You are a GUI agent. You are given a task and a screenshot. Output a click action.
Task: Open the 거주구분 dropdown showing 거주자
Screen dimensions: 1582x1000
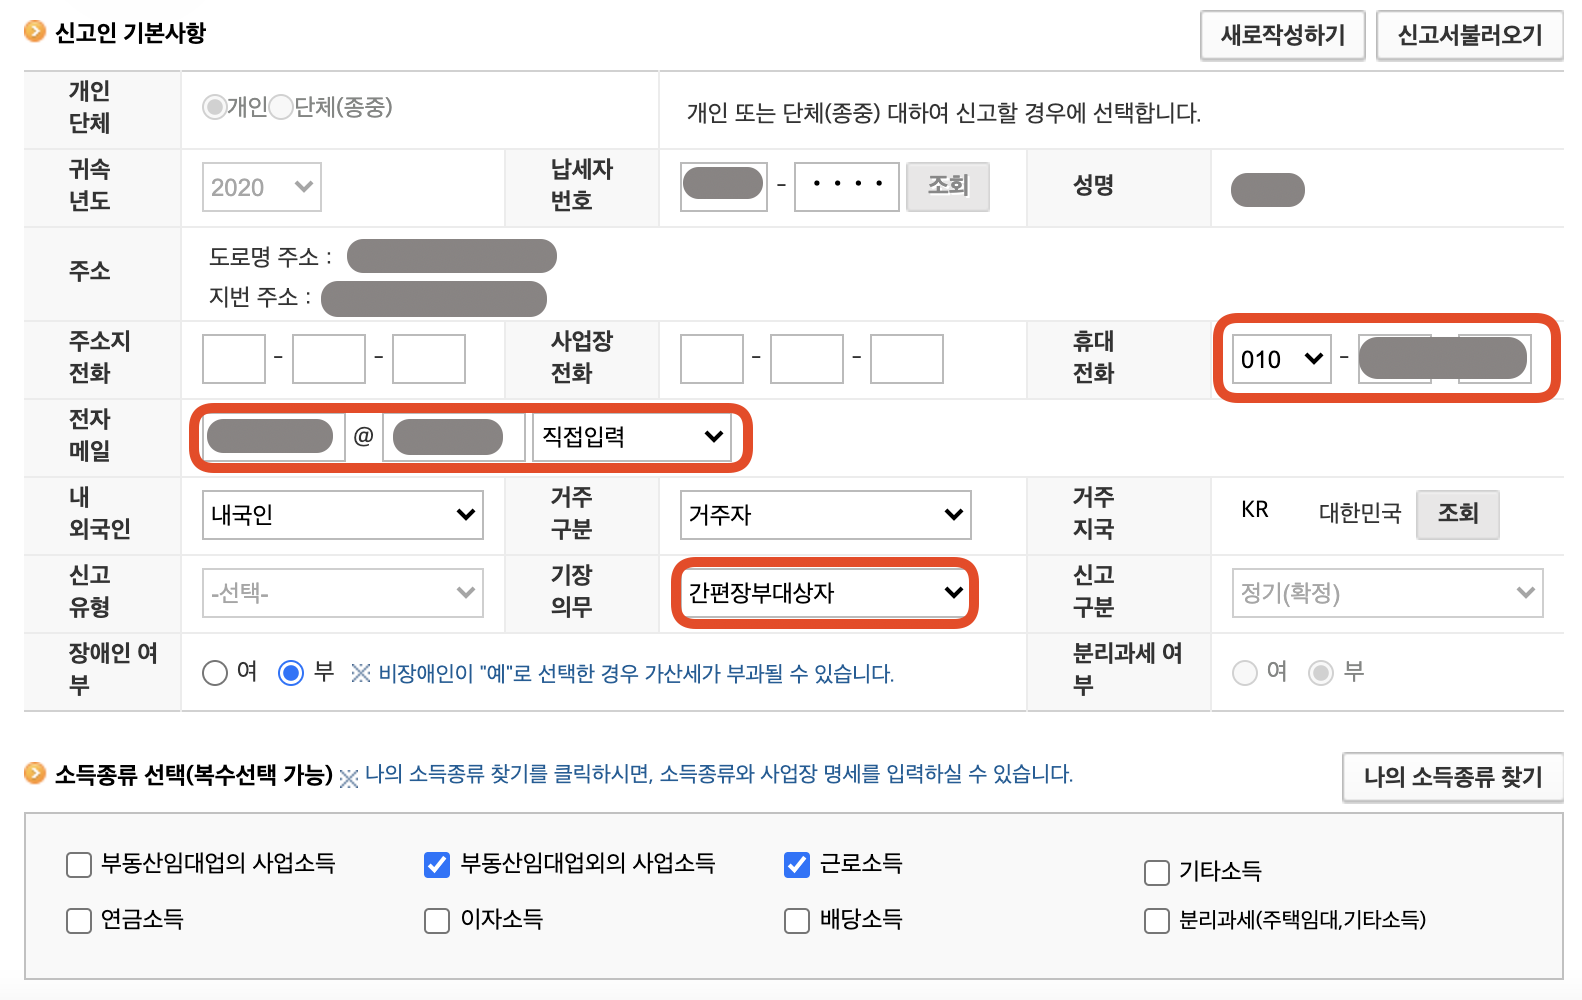824,514
